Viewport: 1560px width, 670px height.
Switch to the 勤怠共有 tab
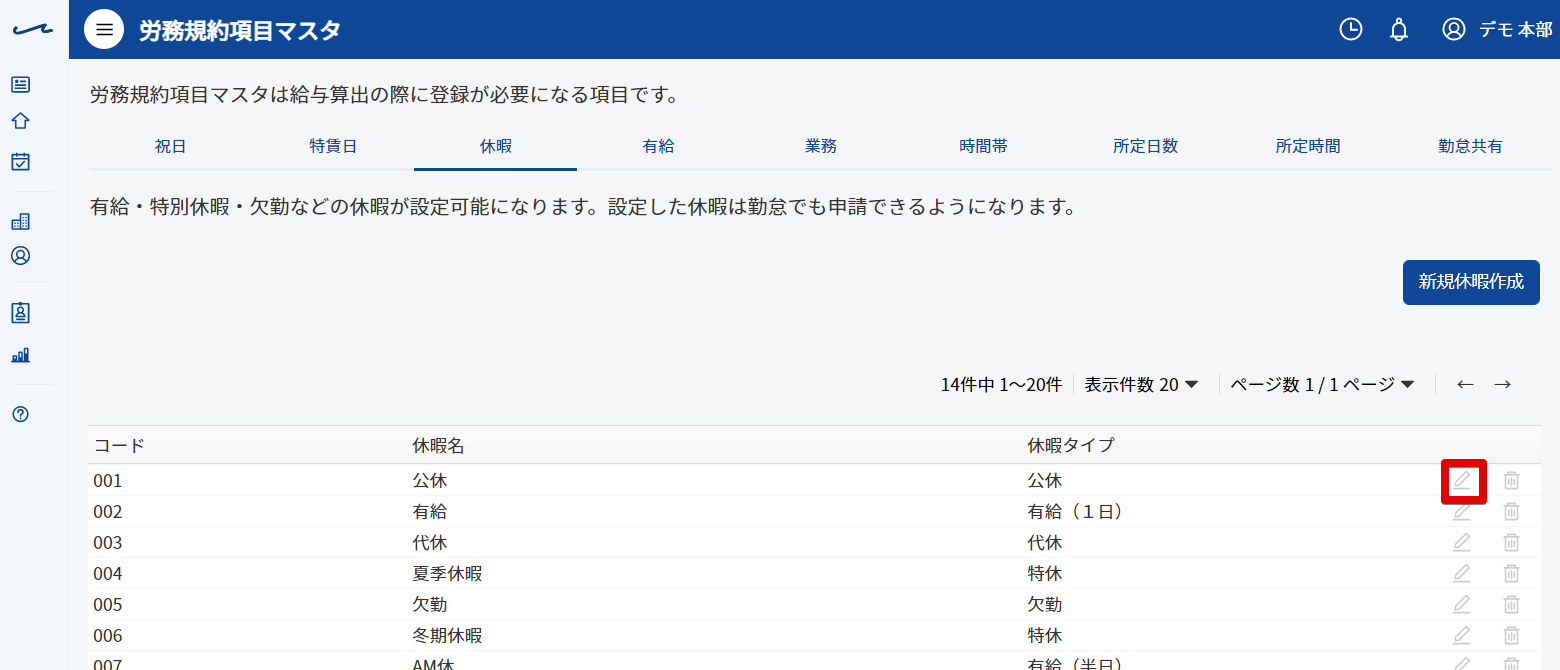click(x=1470, y=146)
